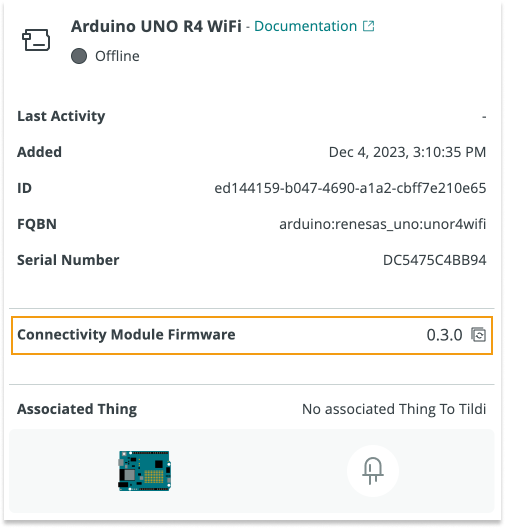Viewport: 505px width, 528px height.
Task: Click the Connectivity Module Firmware row
Action: pyautogui.click(x=252, y=335)
